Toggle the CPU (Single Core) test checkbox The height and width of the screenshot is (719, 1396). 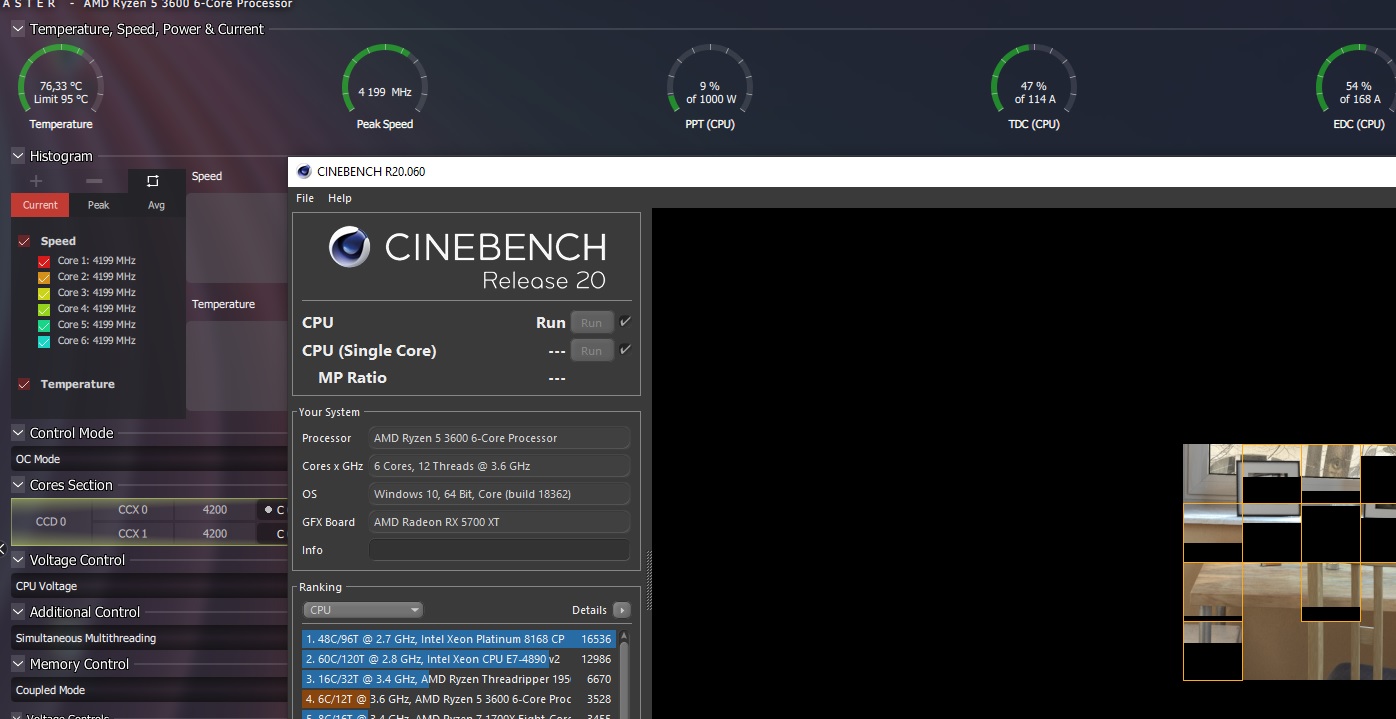(x=625, y=350)
